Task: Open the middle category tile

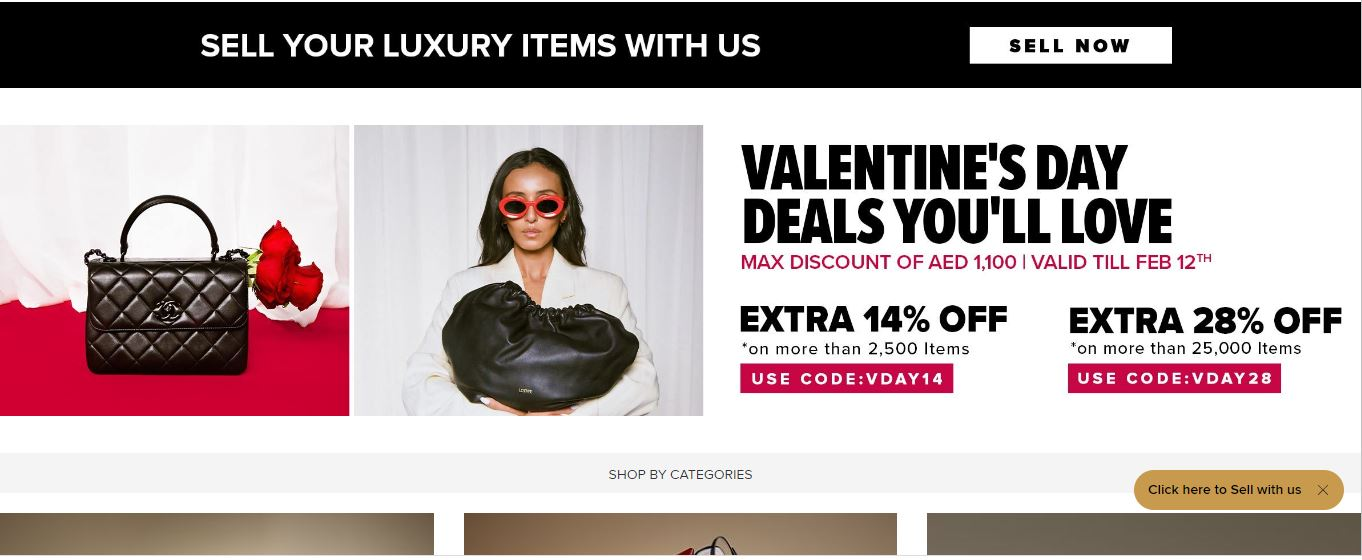Action: (680, 534)
